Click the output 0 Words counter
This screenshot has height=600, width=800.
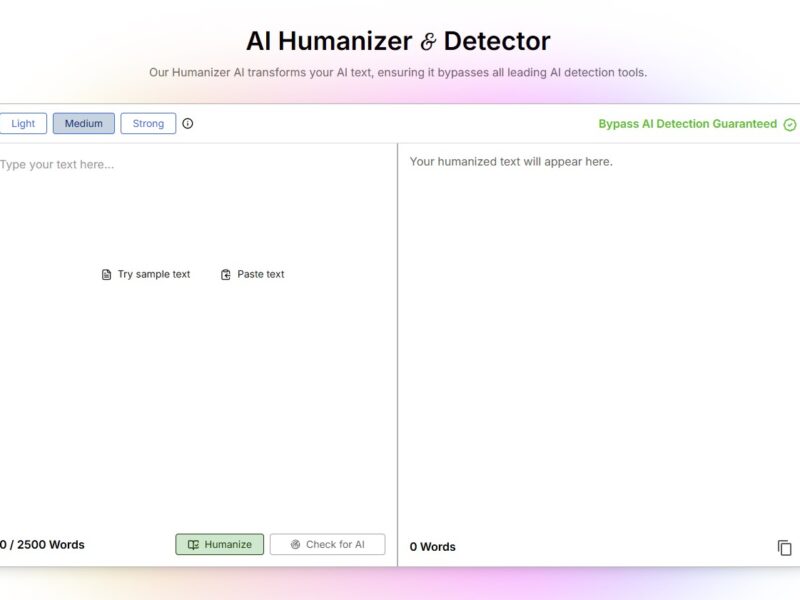click(432, 547)
